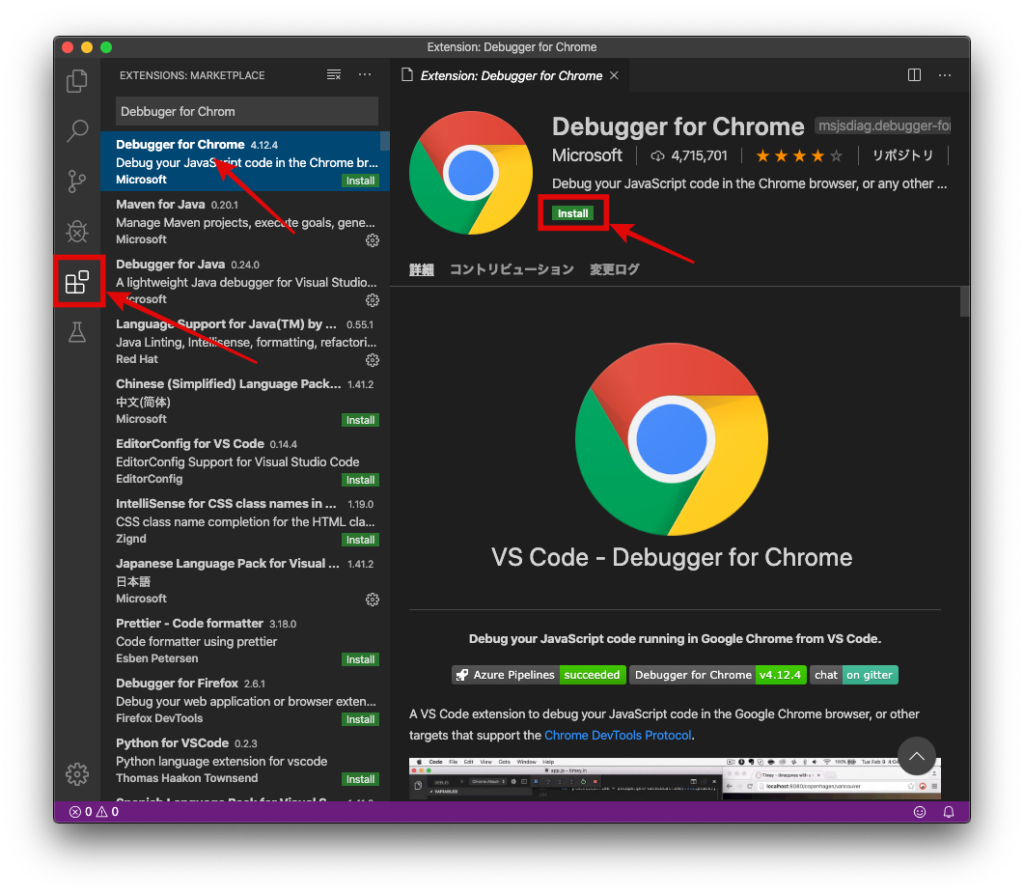Click the scroll-to-top arrow button

916,757
